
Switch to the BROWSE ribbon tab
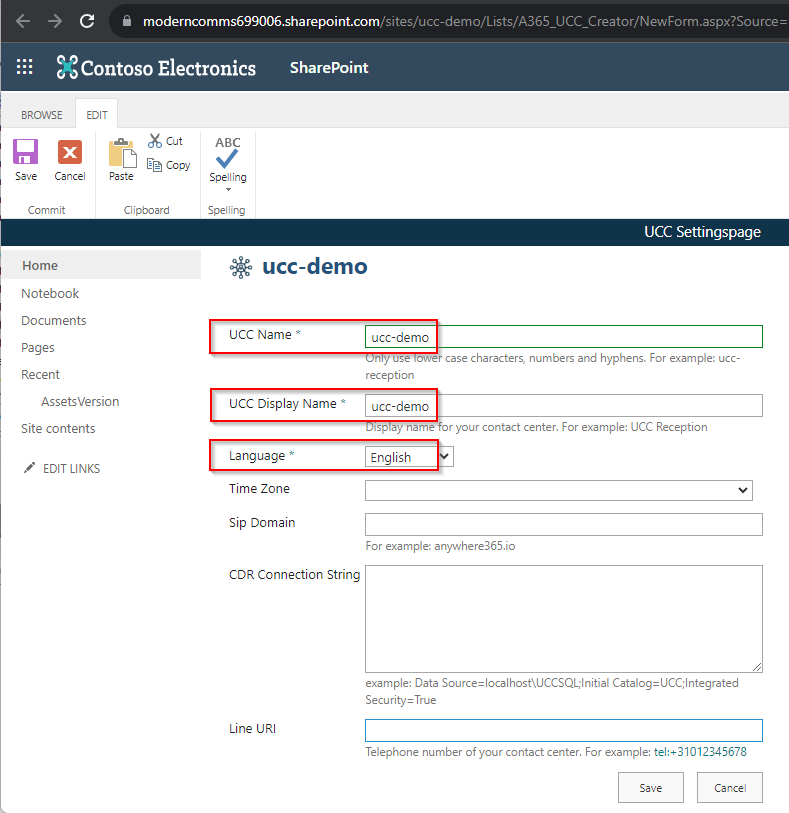(x=42, y=115)
